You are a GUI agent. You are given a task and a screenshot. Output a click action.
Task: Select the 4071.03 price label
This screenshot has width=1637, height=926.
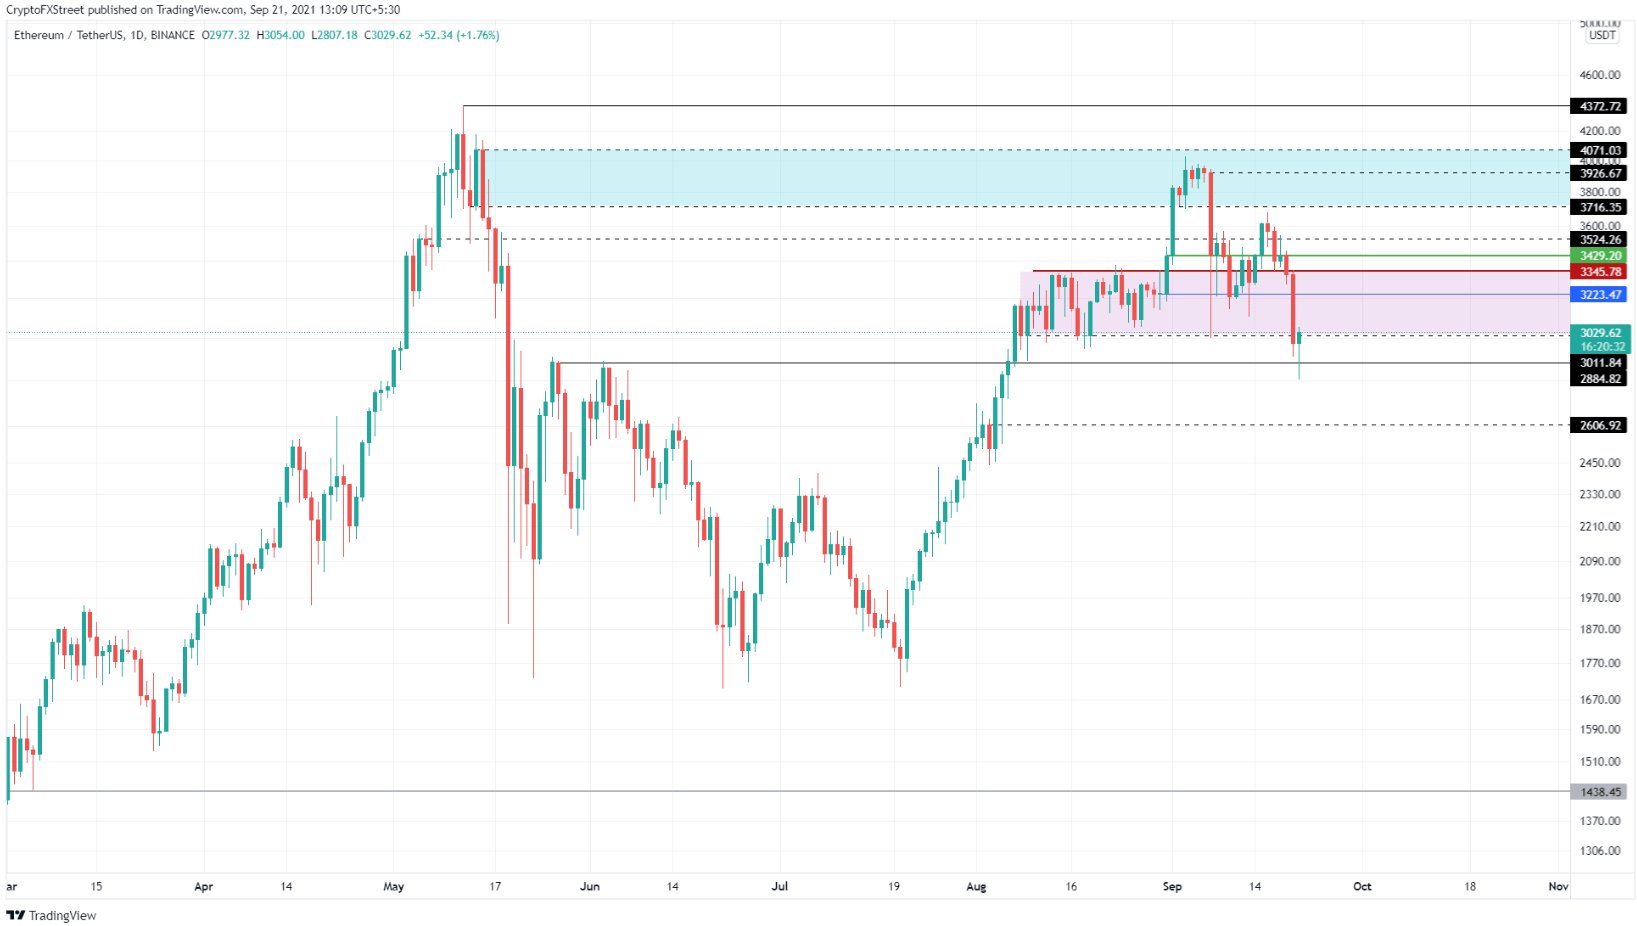pos(1600,150)
